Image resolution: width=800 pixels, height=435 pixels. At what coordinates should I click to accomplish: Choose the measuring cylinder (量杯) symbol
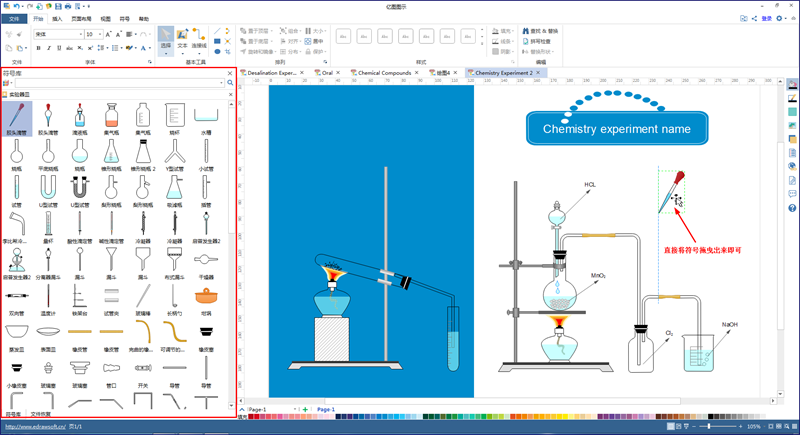(48, 224)
